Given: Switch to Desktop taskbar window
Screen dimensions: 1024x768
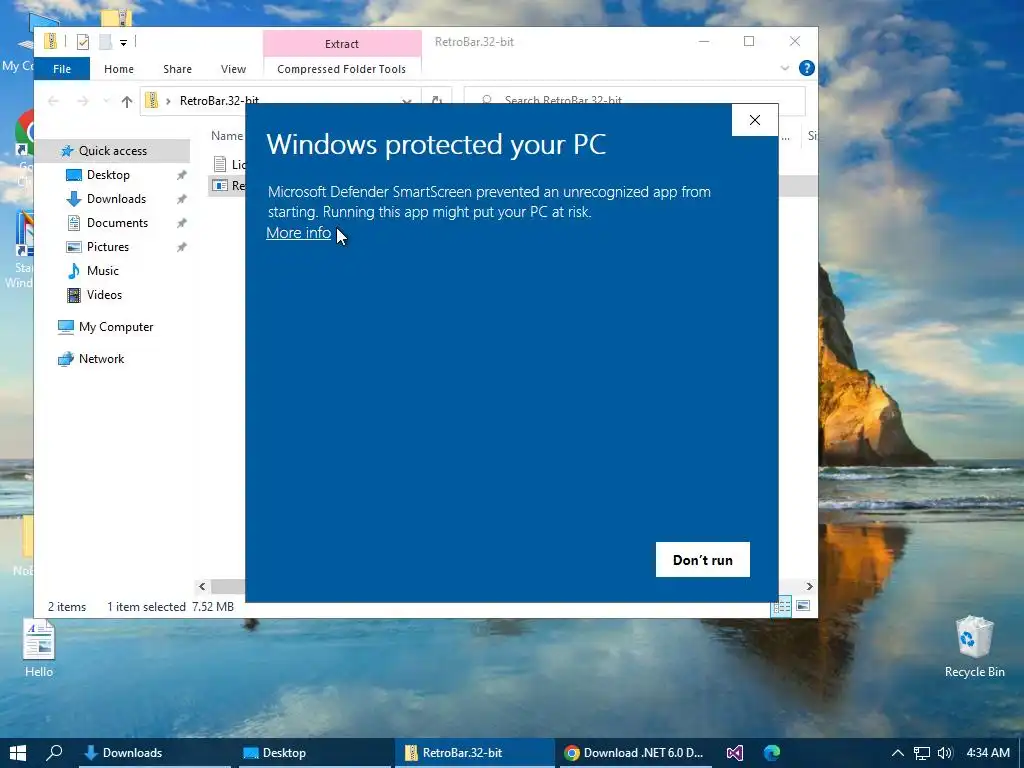Looking at the screenshot, I should (x=313, y=753).
